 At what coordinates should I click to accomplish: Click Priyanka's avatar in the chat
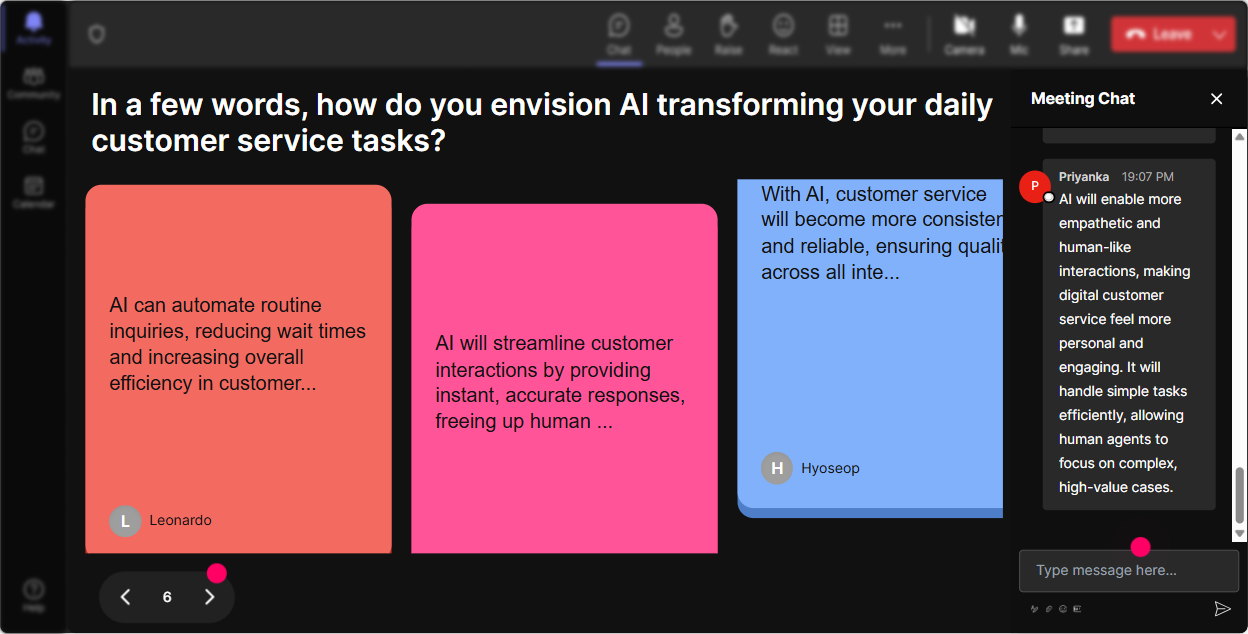click(x=1035, y=187)
